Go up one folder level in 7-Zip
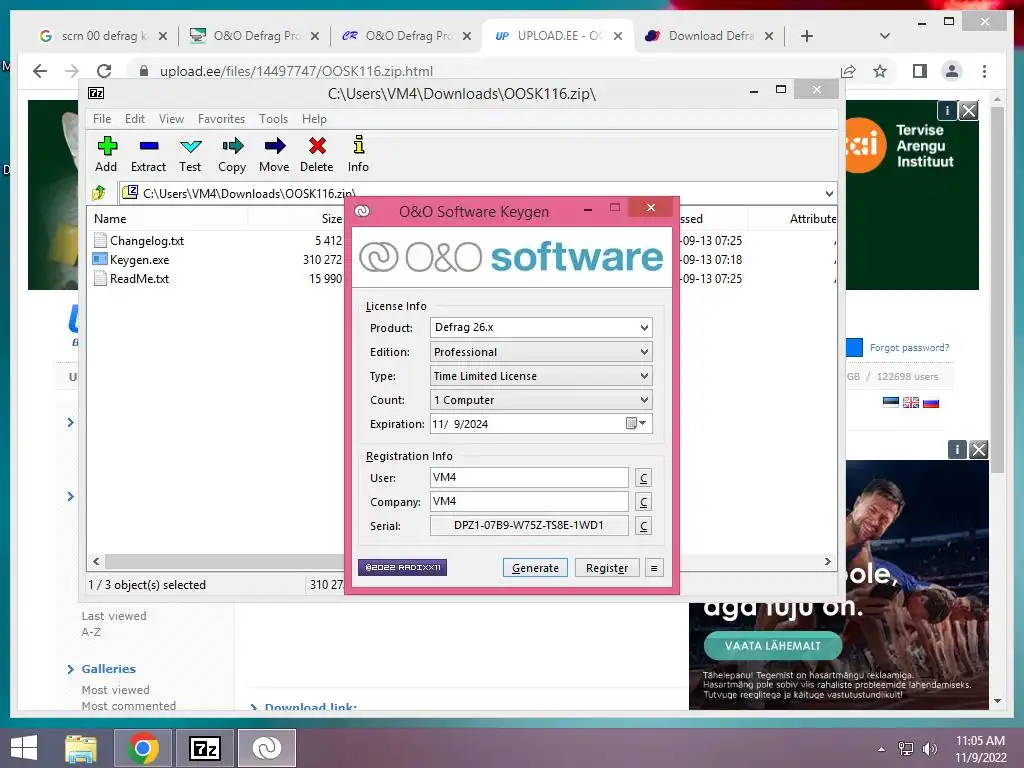Image resolution: width=1024 pixels, height=768 pixels. coord(99,193)
